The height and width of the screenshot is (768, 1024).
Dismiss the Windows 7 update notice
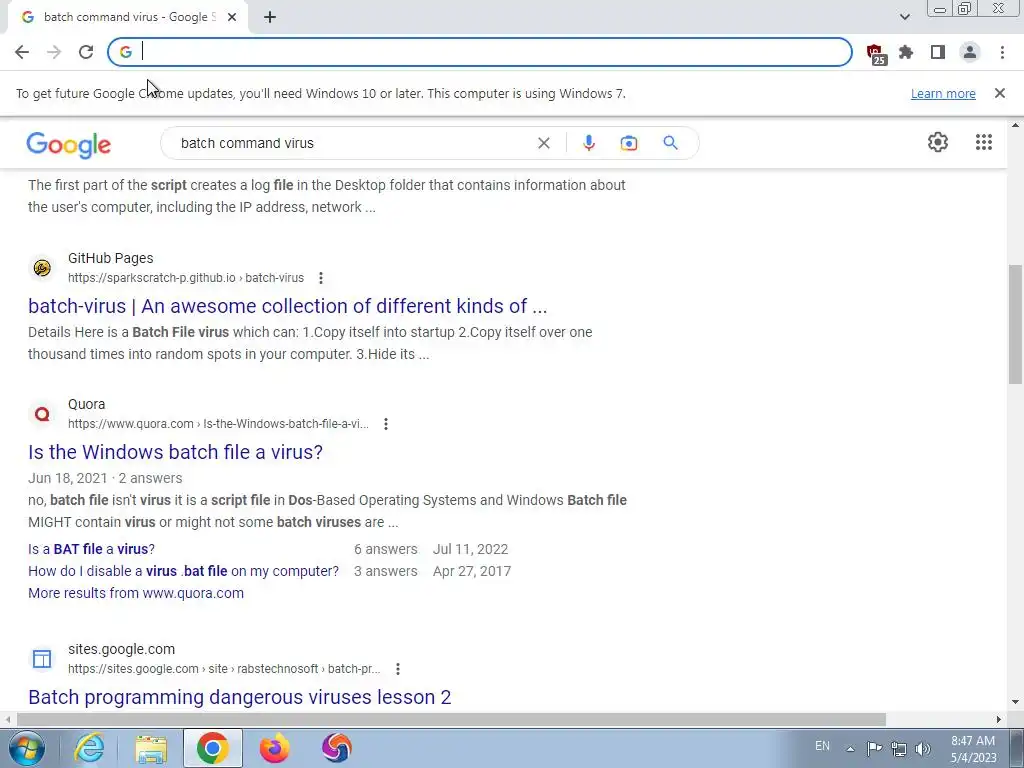click(999, 93)
